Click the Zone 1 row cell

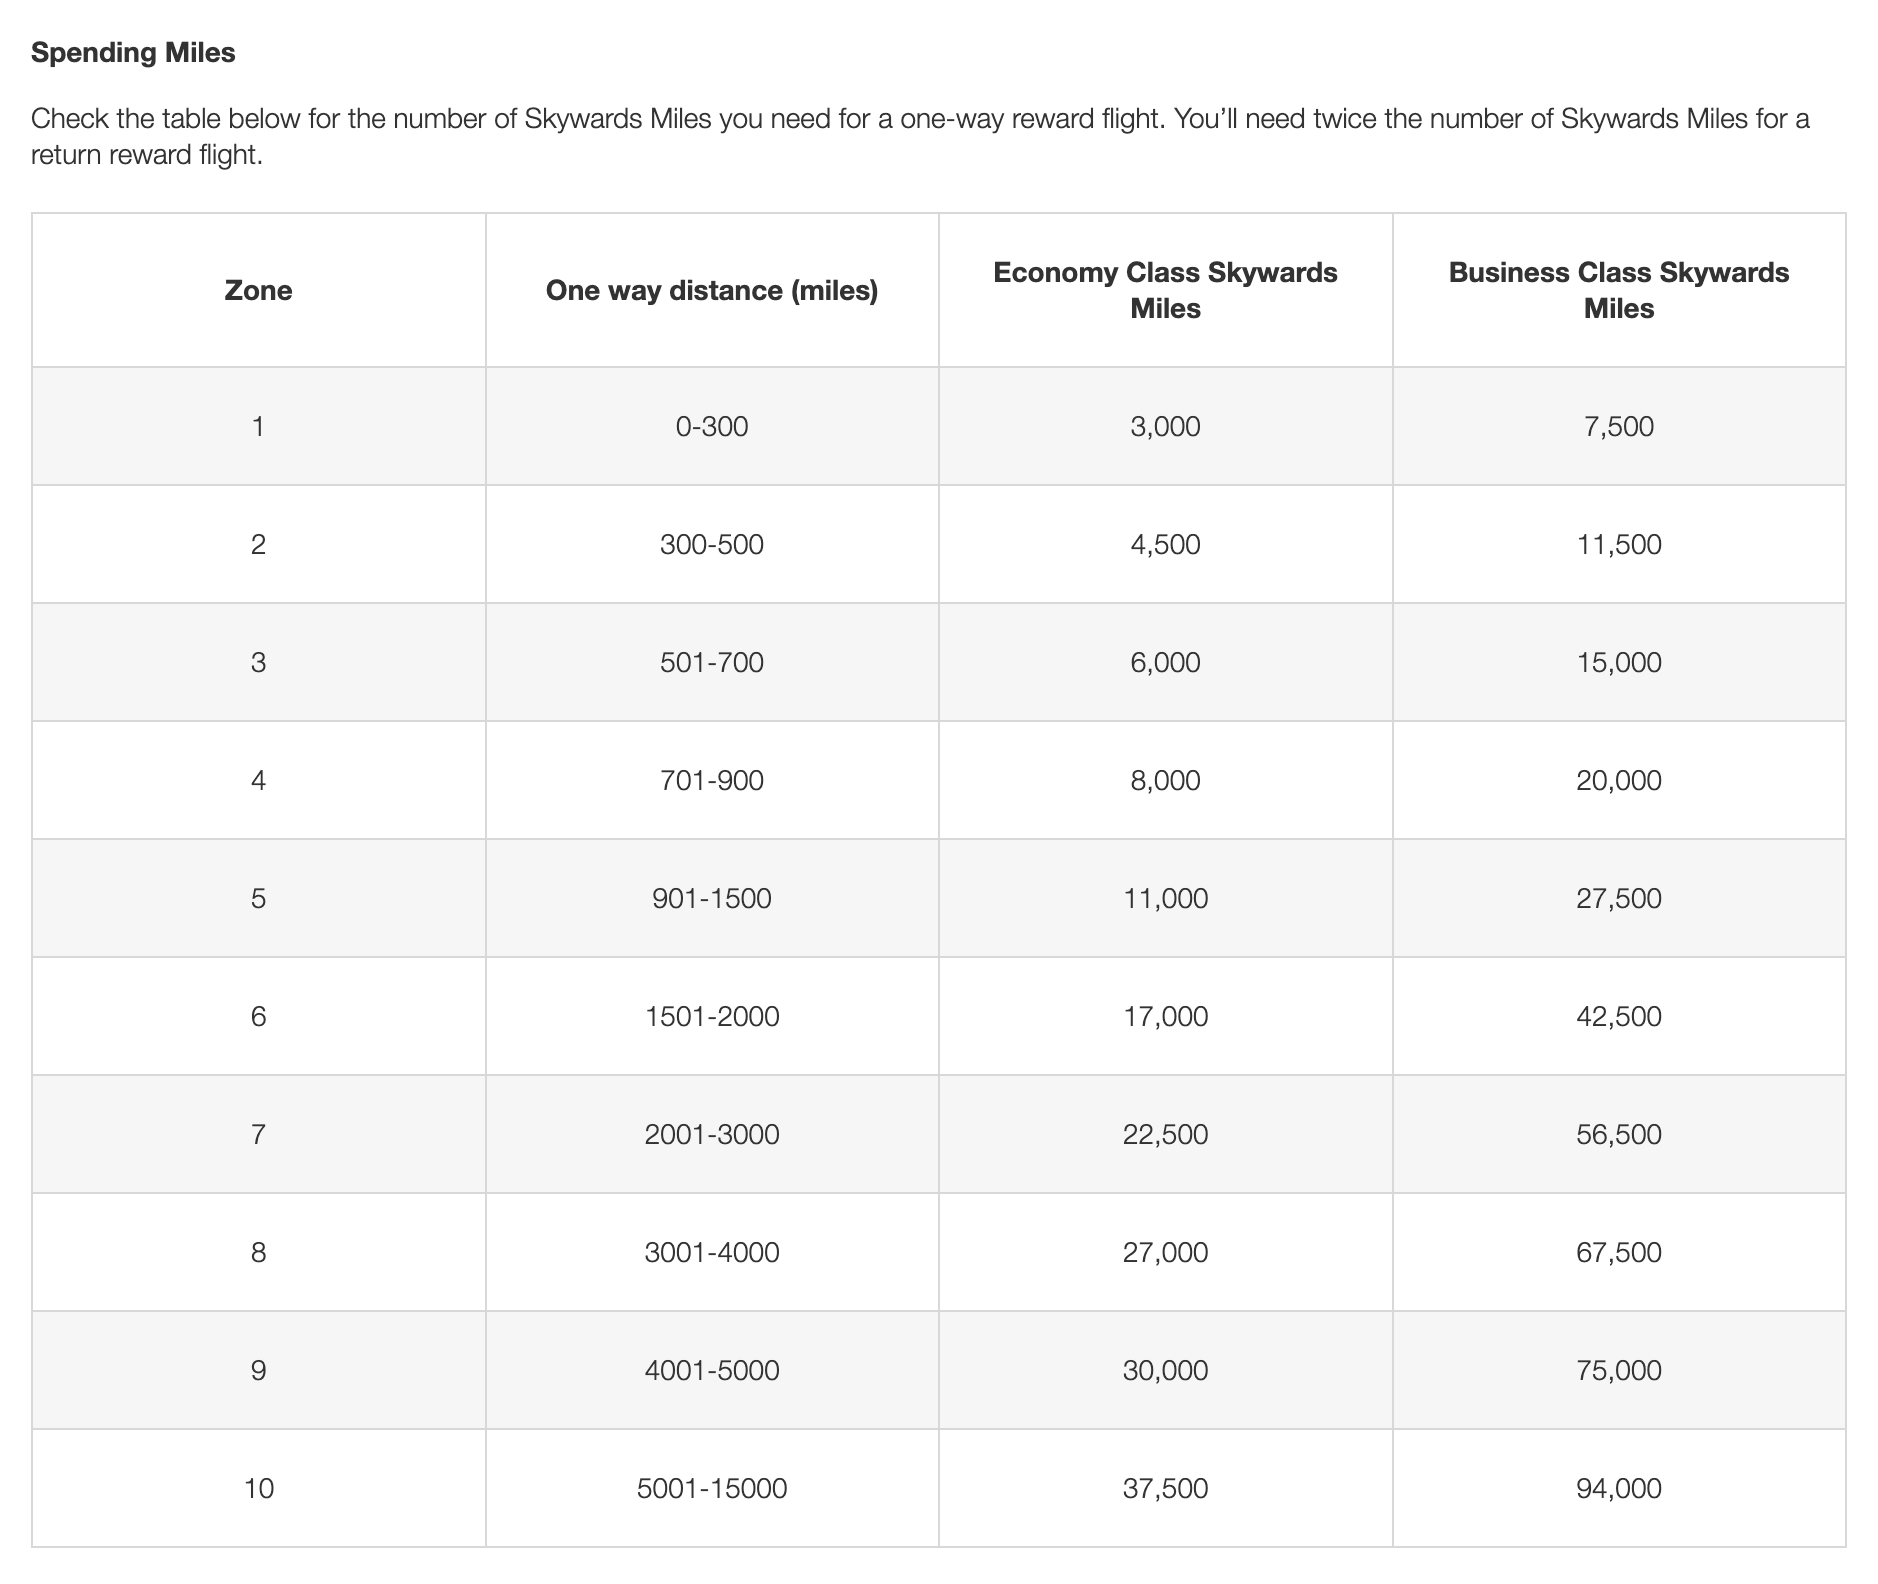click(258, 426)
